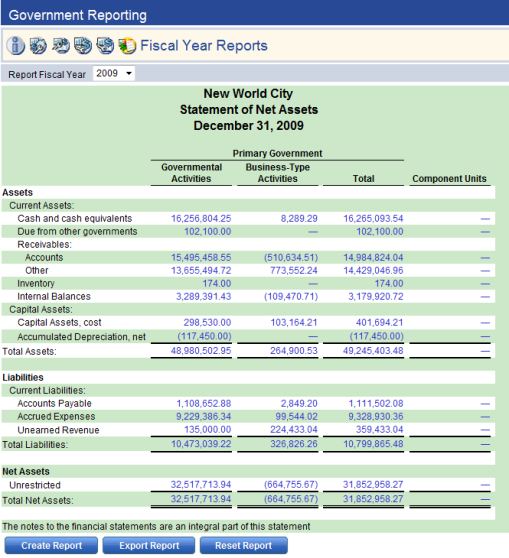Open Cash Business-Type value 8,289.29
Screen dimensions: 509x558
[299, 219]
